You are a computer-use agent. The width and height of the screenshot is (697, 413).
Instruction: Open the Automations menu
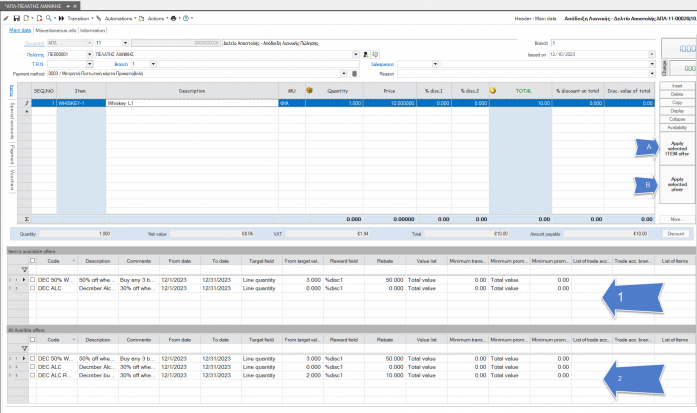pyautogui.click(x=120, y=18)
